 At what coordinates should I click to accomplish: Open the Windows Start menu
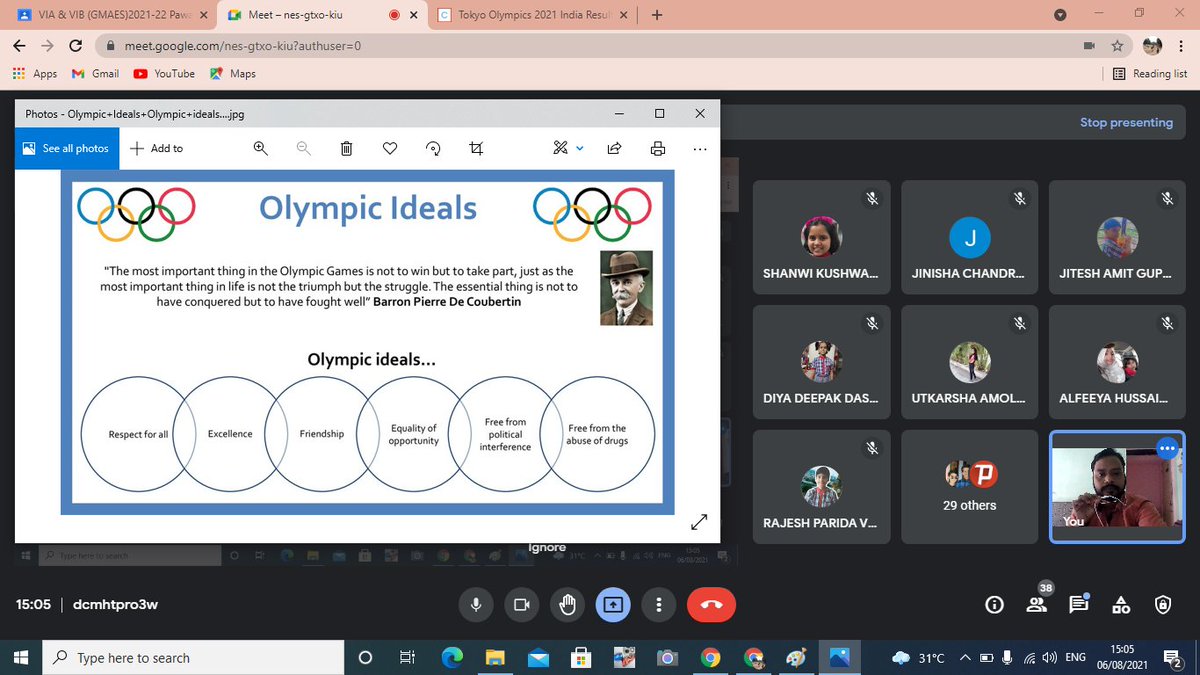click(x=20, y=657)
